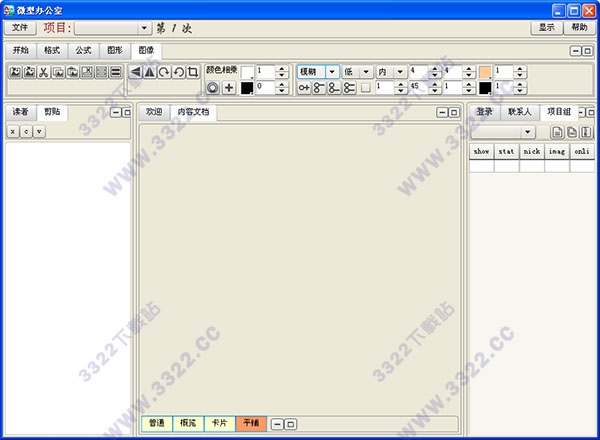Select the 内容文档 tab

[x=193, y=112]
